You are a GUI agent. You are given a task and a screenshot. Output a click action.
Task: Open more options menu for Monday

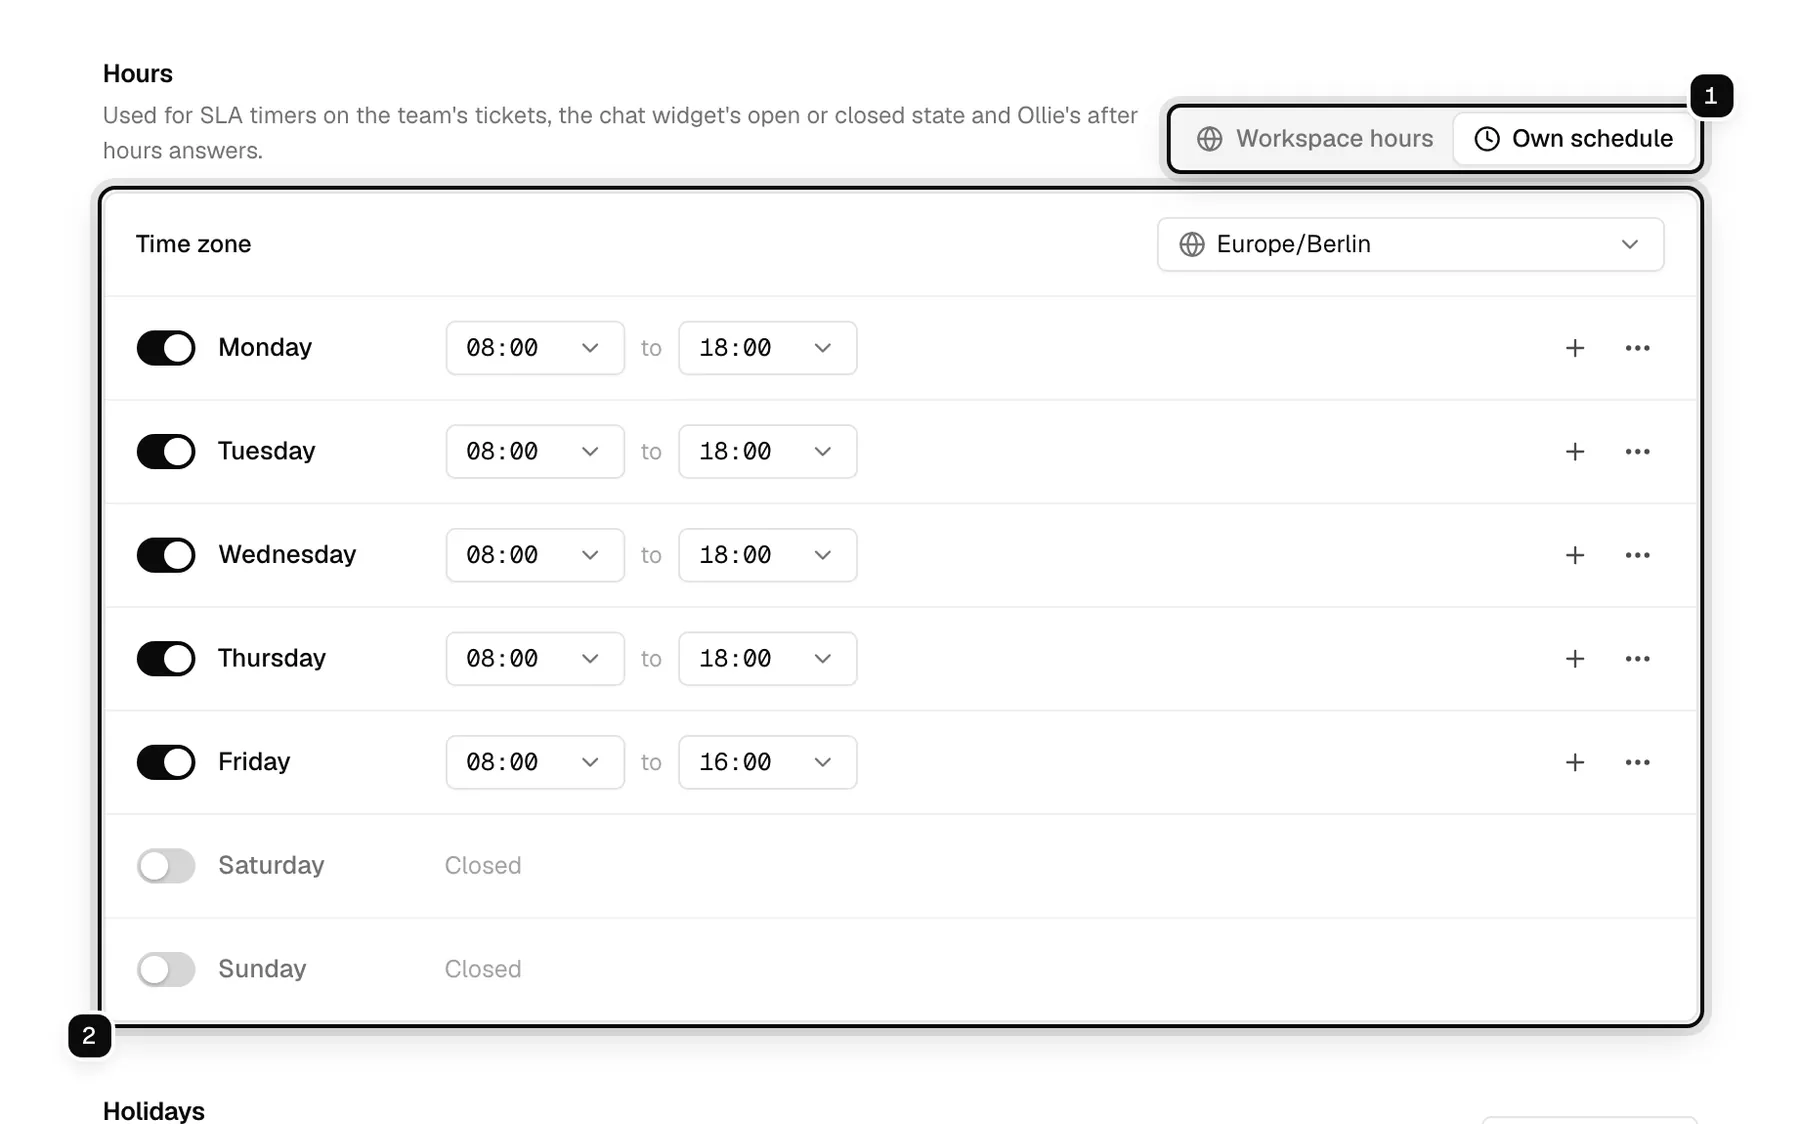(1637, 348)
